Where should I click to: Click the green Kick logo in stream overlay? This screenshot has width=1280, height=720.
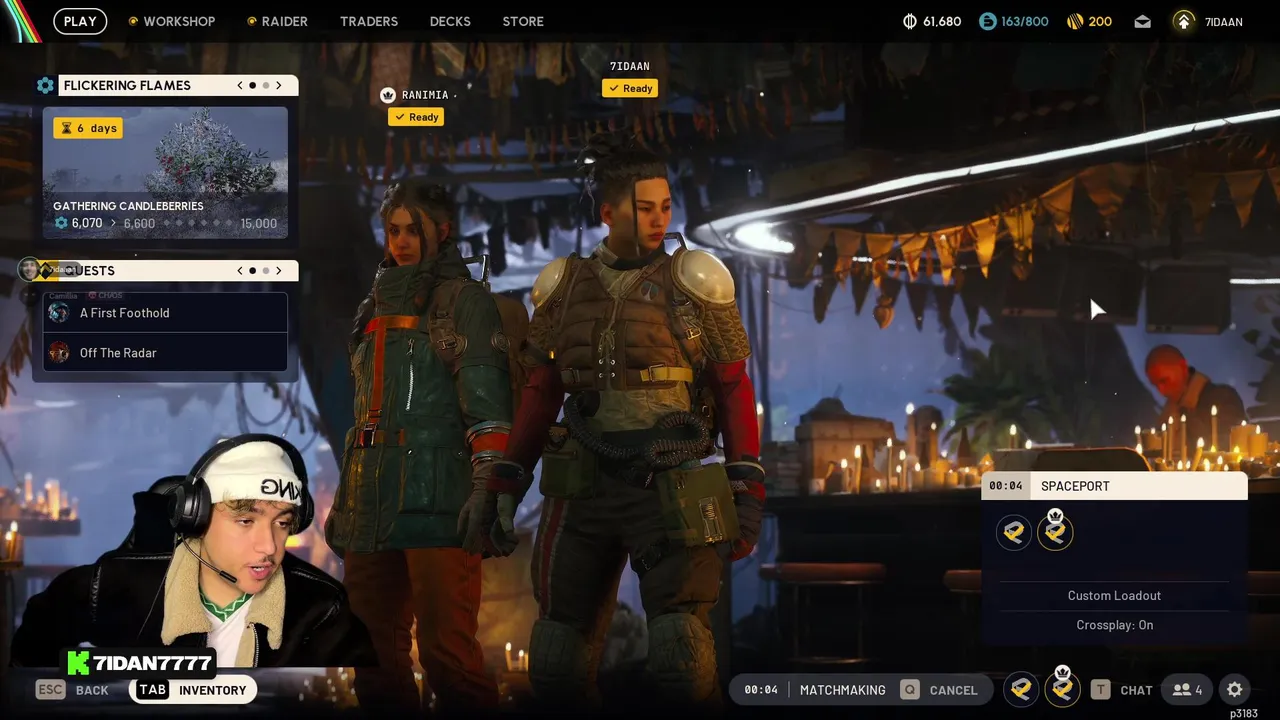point(78,663)
